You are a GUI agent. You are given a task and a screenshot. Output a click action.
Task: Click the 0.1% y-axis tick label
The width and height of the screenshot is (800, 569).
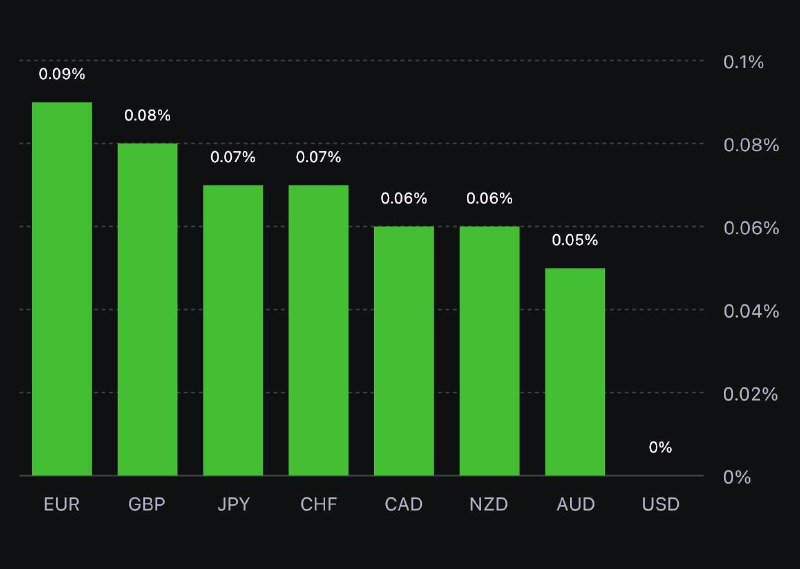tap(743, 62)
